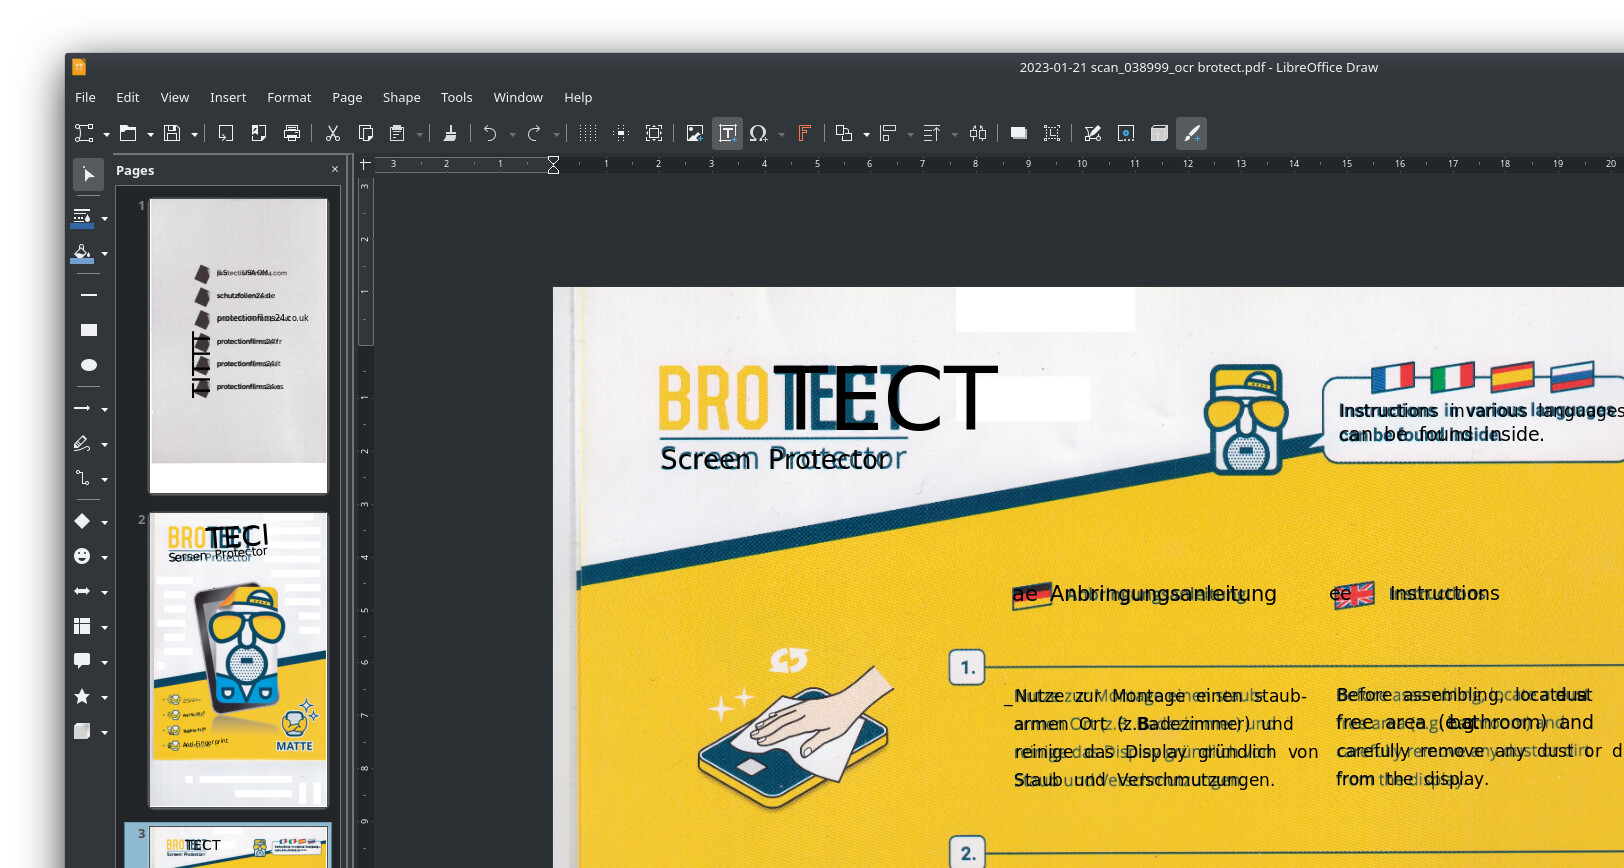This screenshot has width=1624, height=868.
Task: Toggle Glue Points display
Action: [1126, 133]
